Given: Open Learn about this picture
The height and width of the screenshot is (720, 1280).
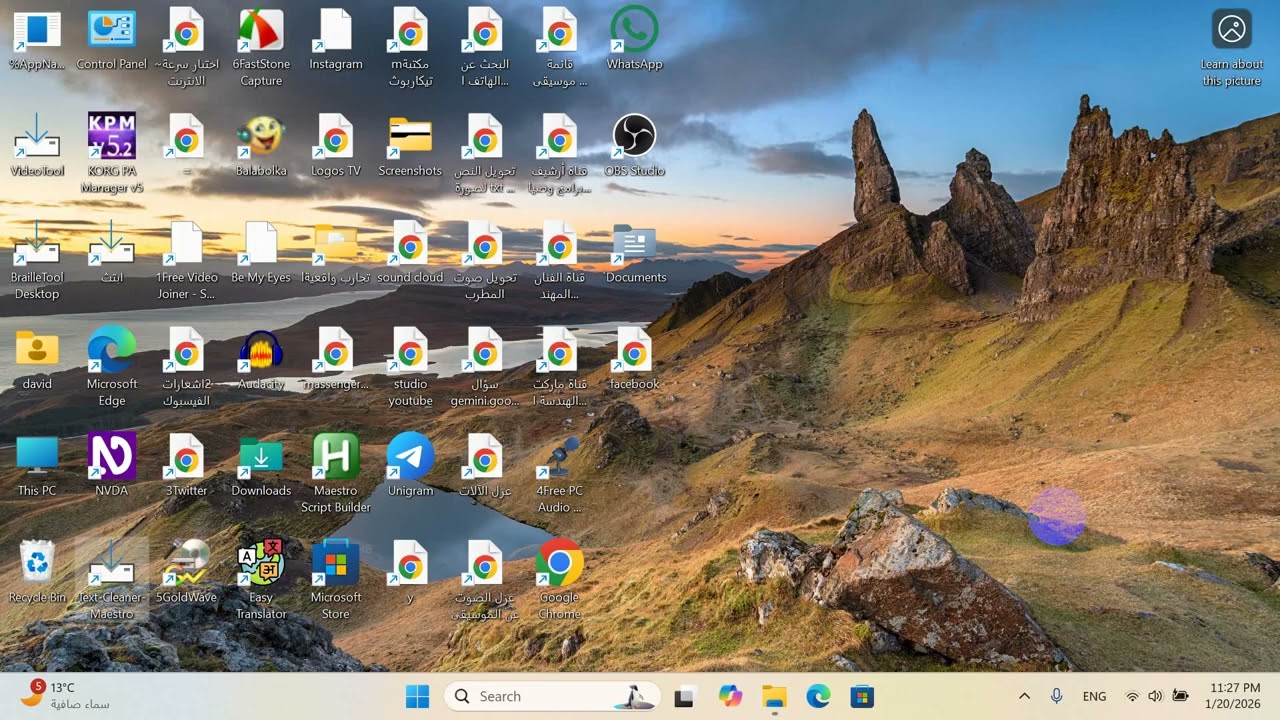Looking at the screenshot, I should [x=1232, y=48].
